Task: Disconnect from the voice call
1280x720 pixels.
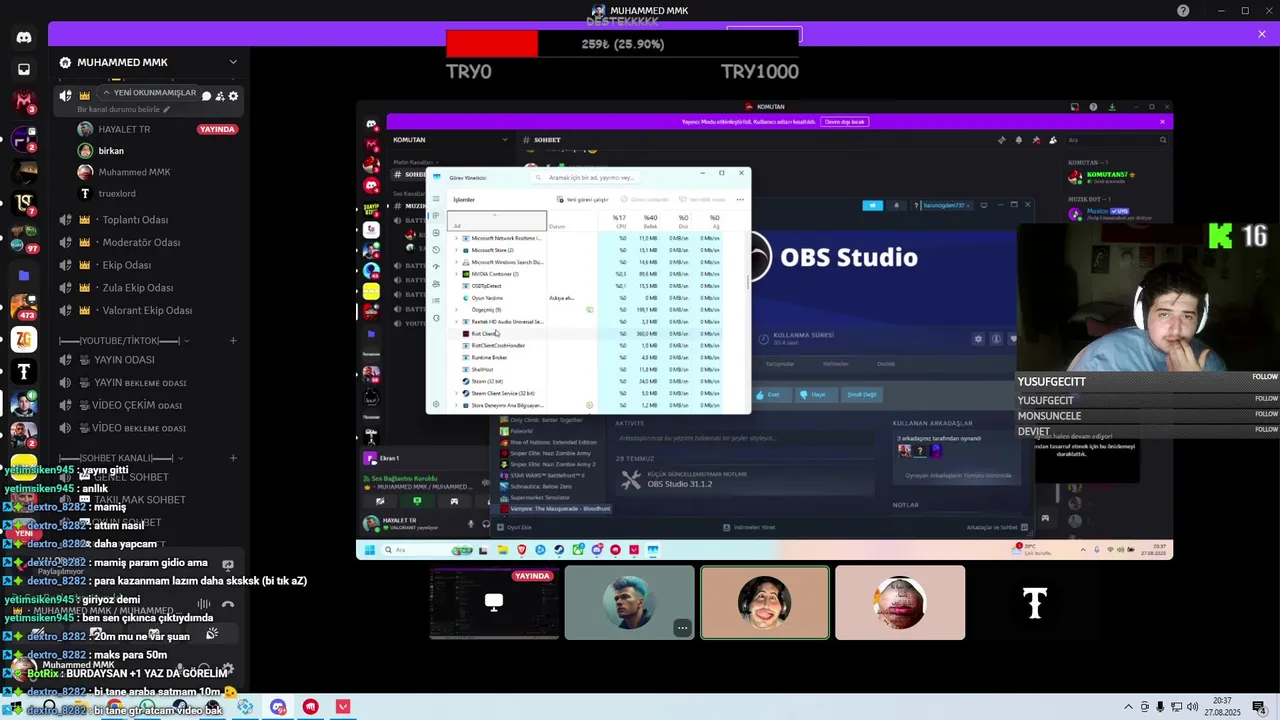Action: coord(228,604)
